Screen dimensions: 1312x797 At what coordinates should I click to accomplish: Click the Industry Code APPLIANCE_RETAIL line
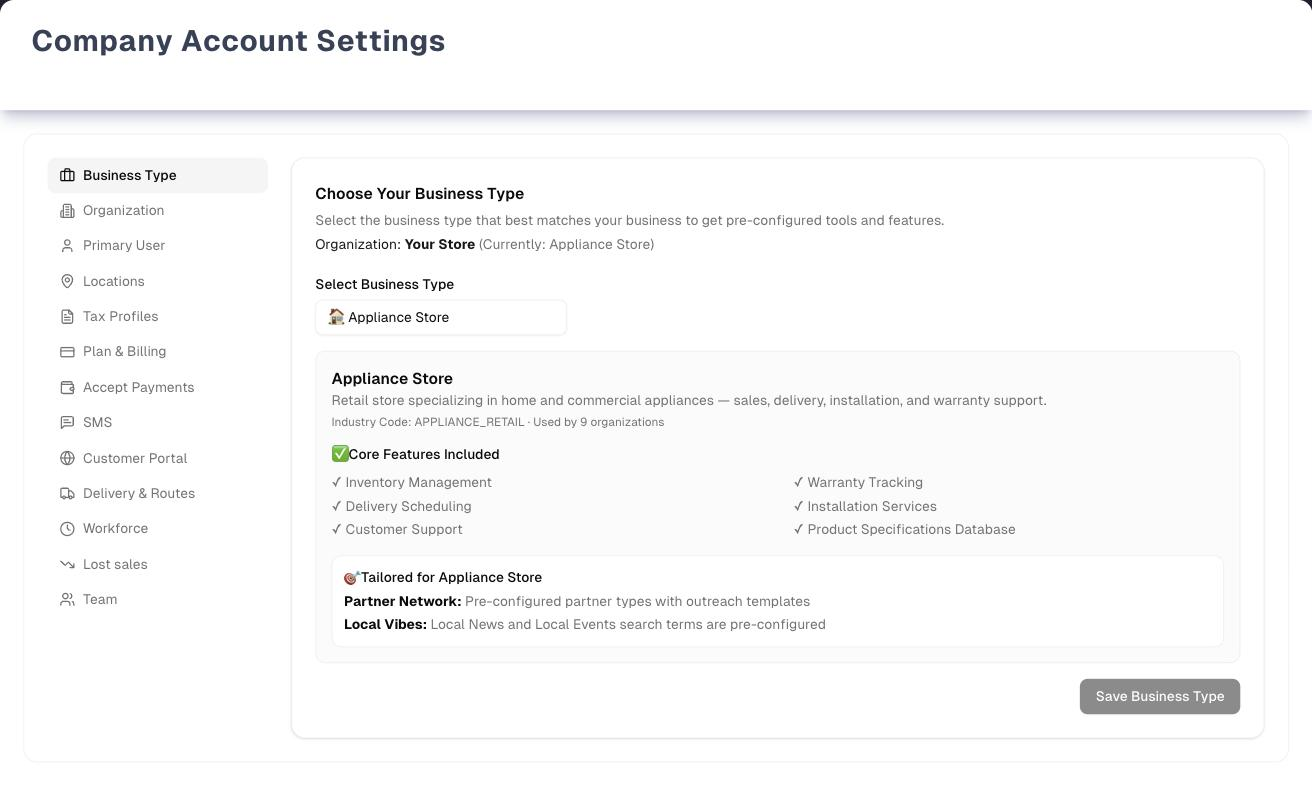498,422
